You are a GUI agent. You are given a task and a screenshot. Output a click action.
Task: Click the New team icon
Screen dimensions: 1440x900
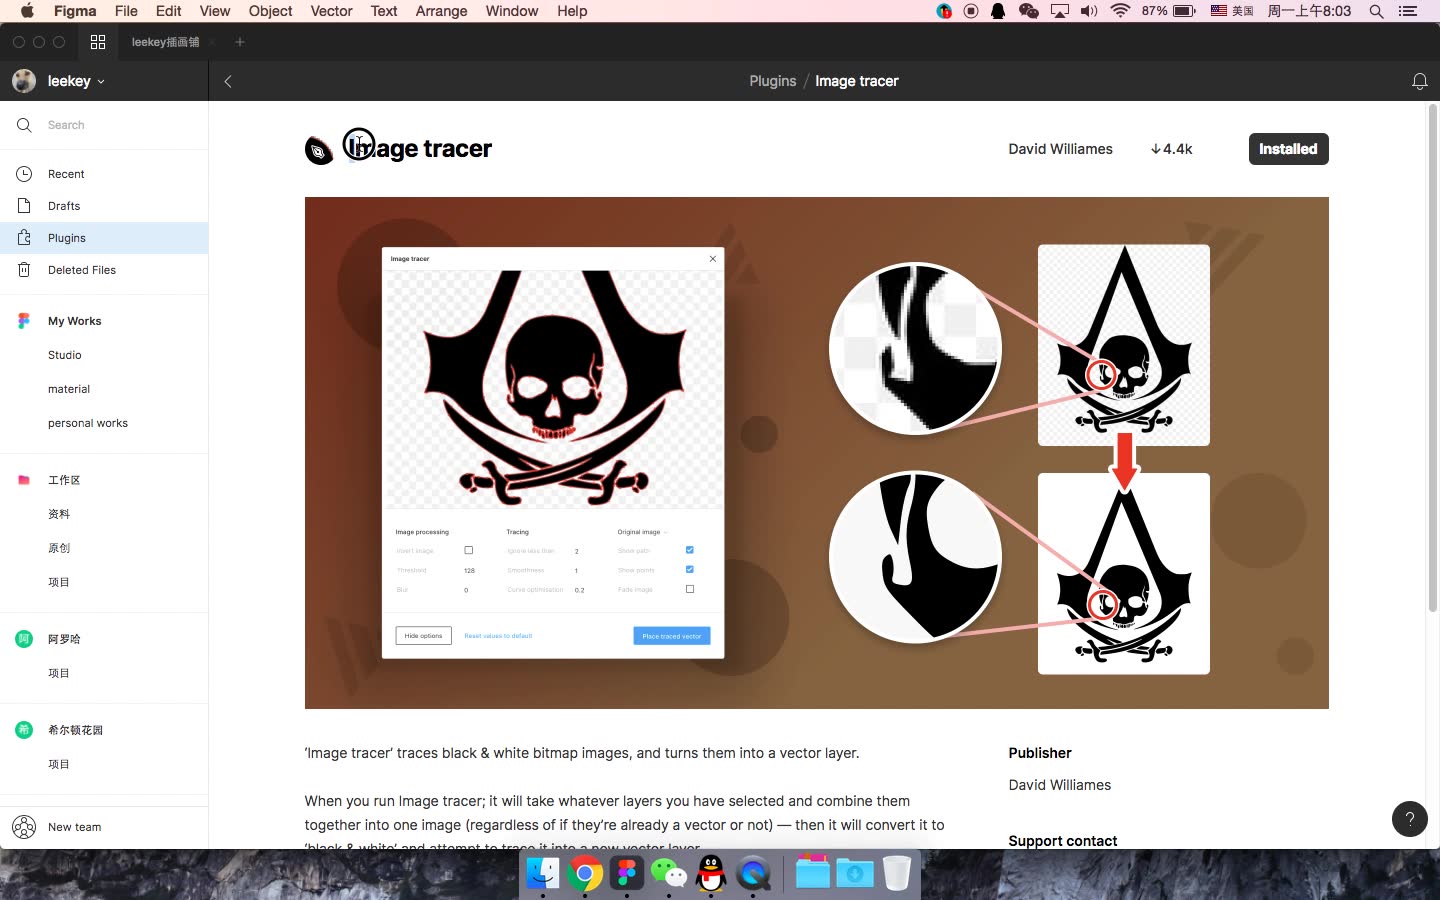pyautogui.click(x=24, y=827)
